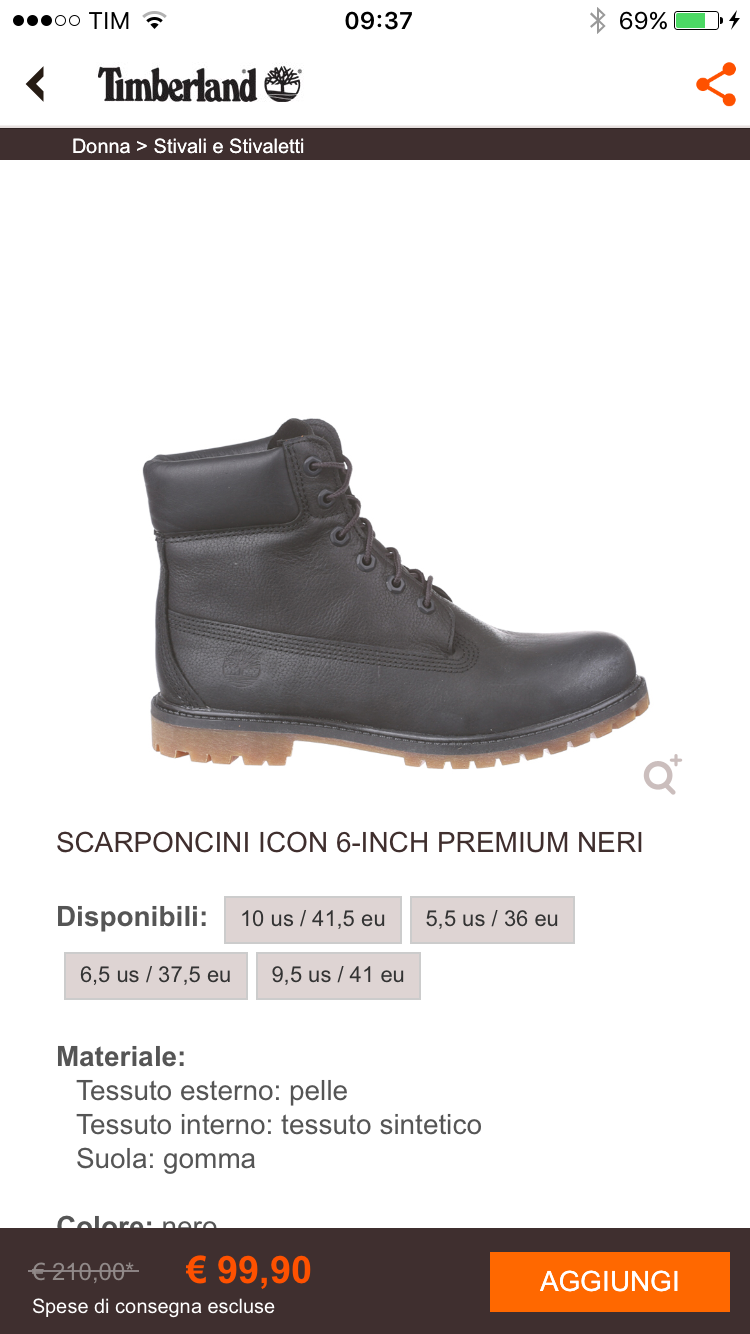The height and width of the screenshot is (1334, 750).
Task: Go to Stivali e Stivaletti breadcrumb
Action: 229,146
